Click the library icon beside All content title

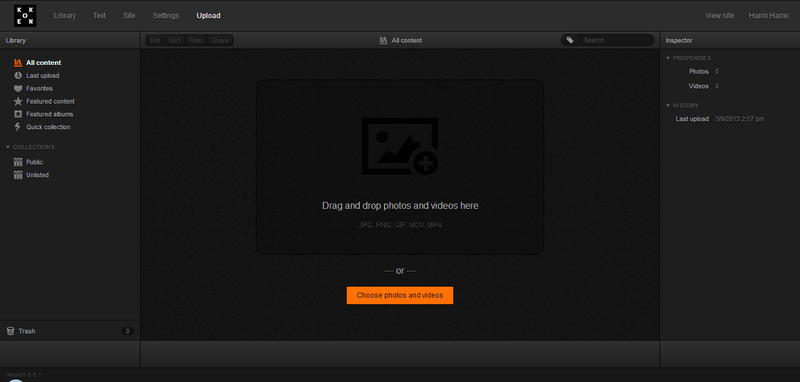click(x=383, y=40)
